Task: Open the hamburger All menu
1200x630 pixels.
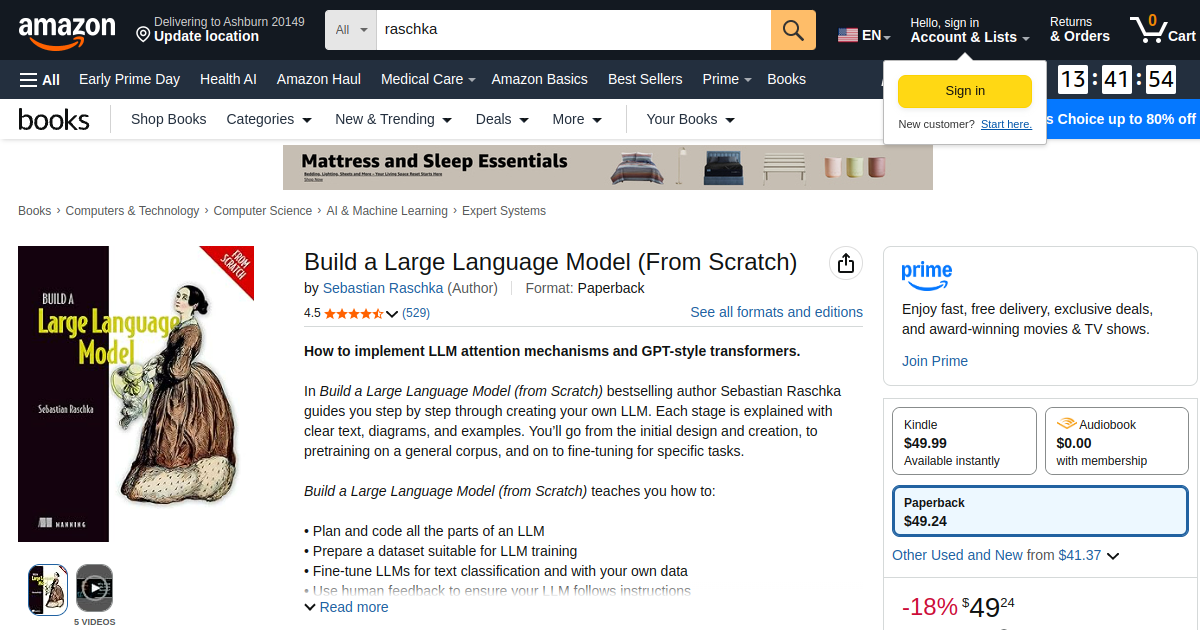Action: coord(40,79)
